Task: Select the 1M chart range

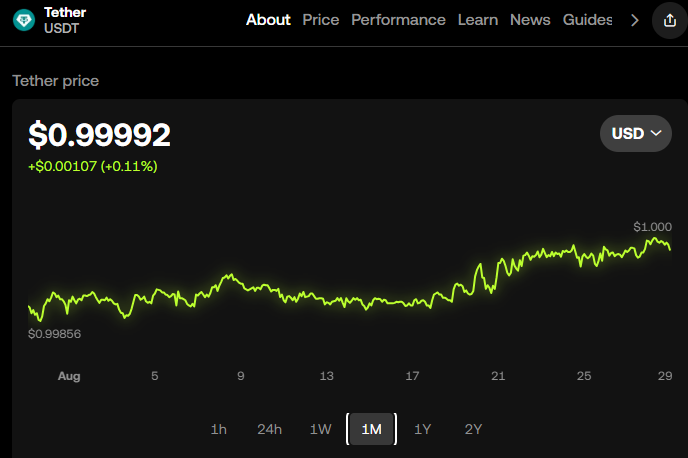Action: (x=372, y=429)
